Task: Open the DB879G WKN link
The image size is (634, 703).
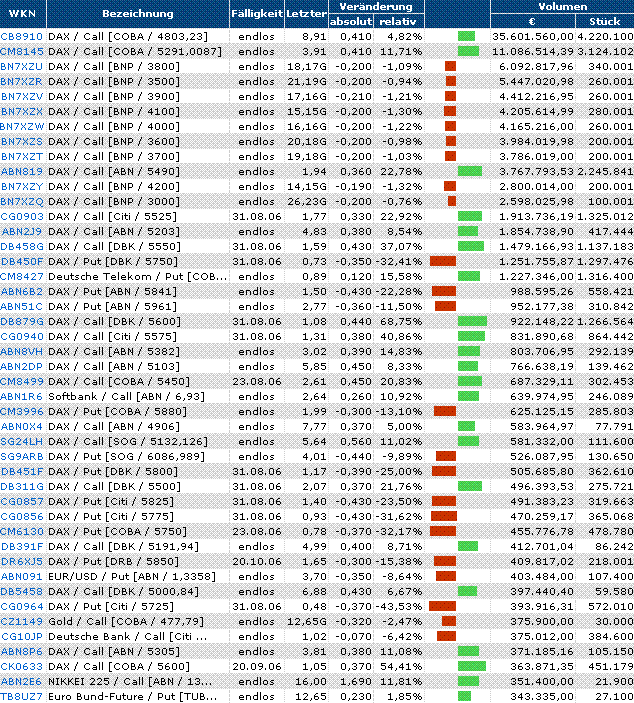Action: click(22, 321)
